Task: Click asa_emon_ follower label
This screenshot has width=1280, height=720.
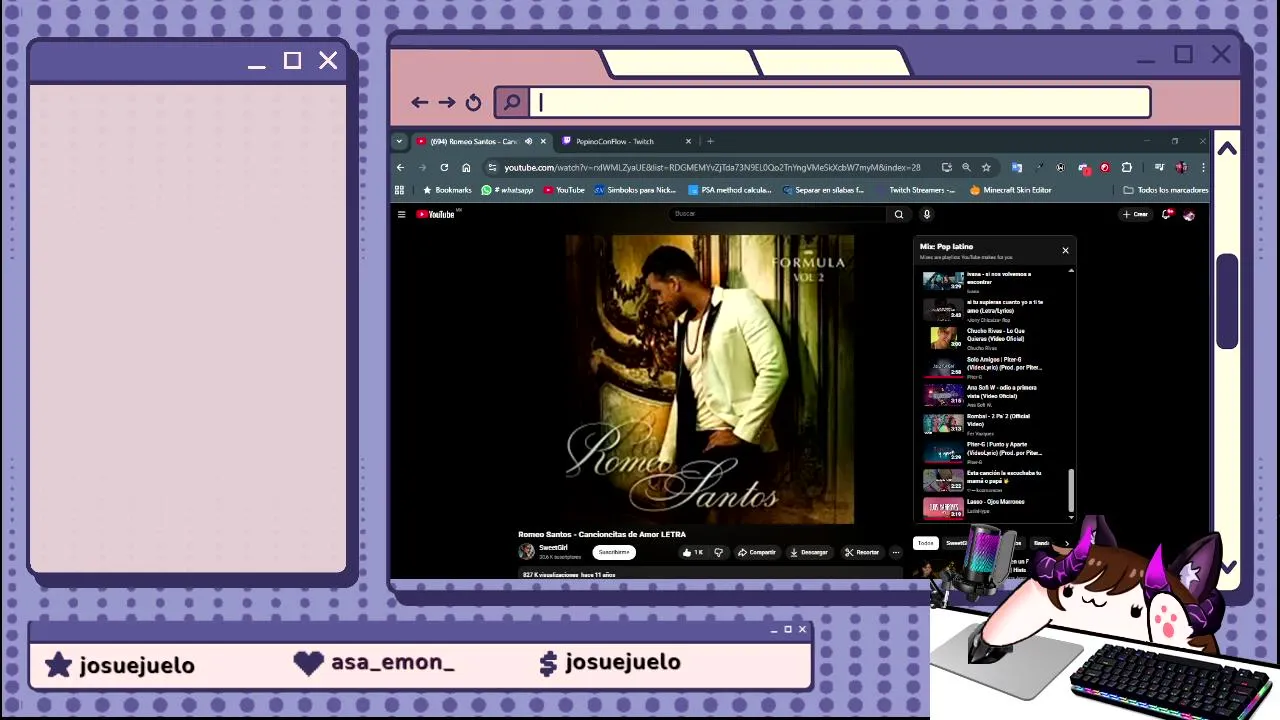Action: pos(393,662)
